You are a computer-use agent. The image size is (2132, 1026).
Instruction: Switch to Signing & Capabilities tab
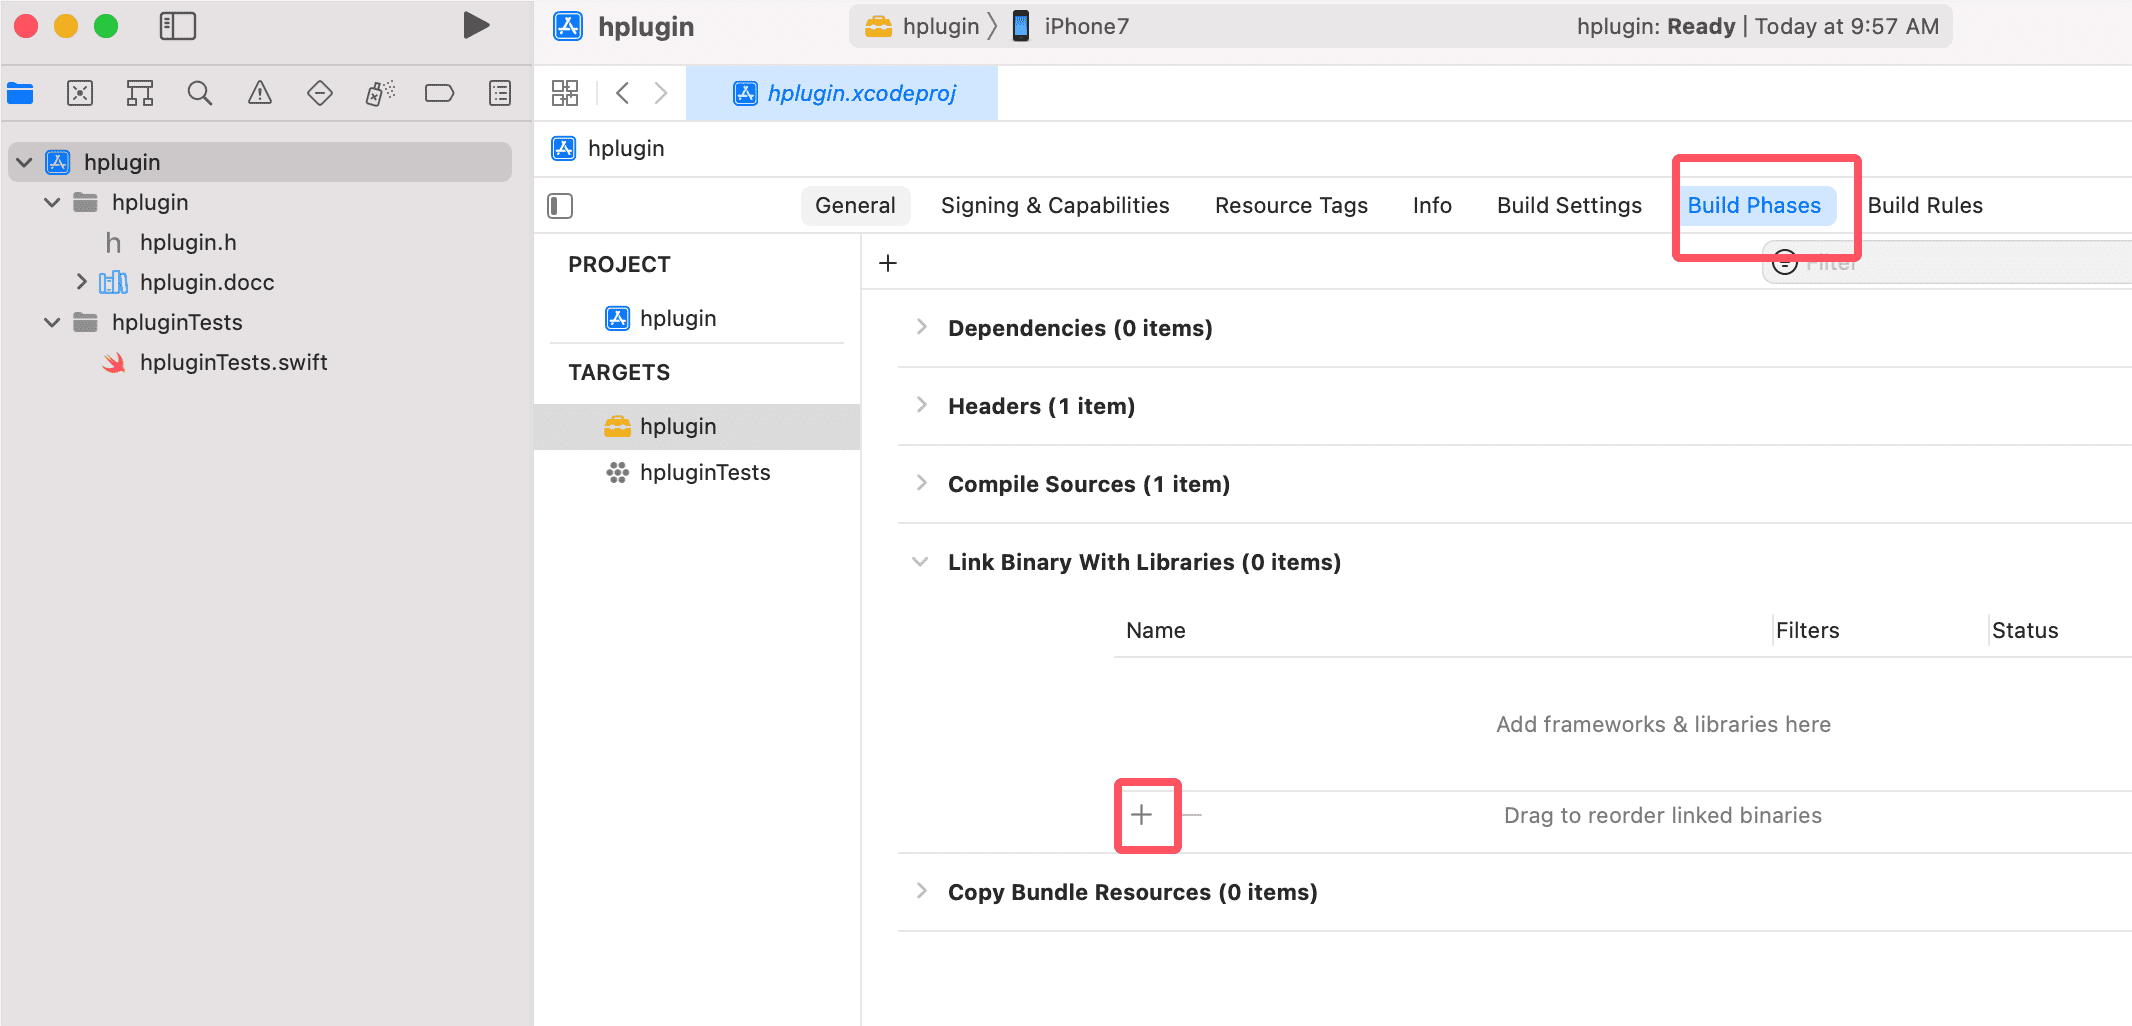pyautogui.click(x=1055, y=205)
